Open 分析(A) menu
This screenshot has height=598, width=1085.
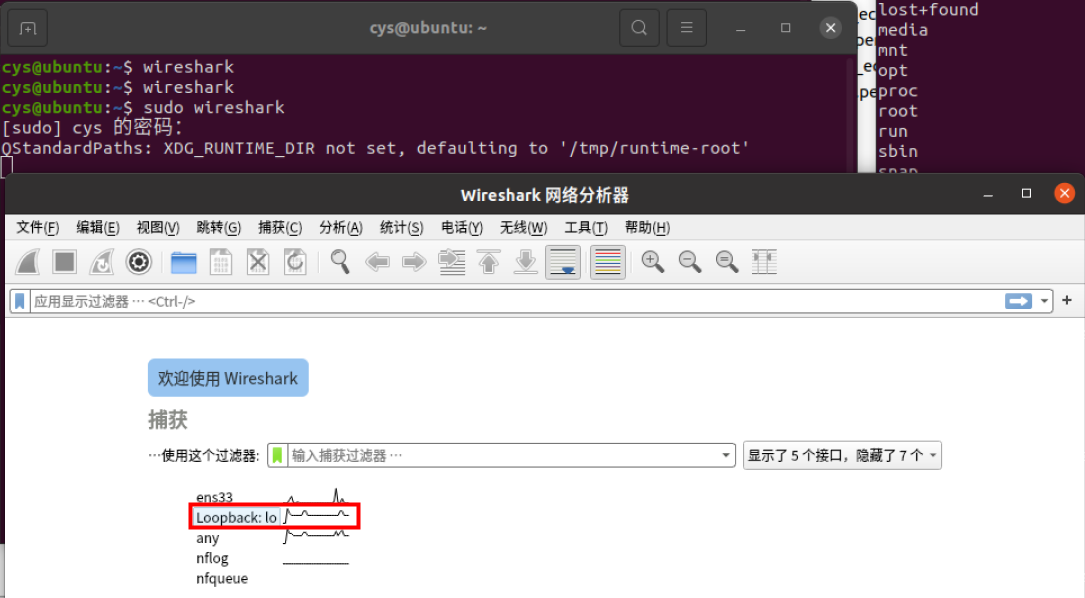click(x=340, y=228)
